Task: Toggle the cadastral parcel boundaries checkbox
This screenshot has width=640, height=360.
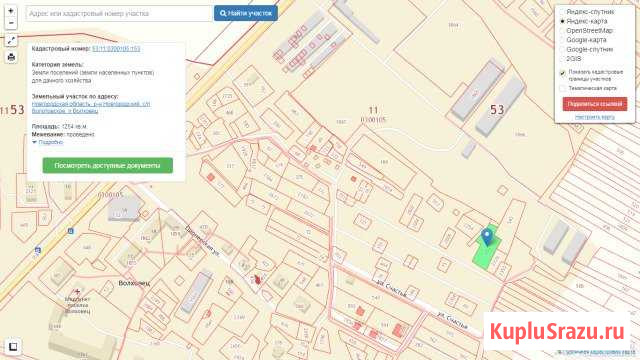Action: tap(562, 73)
